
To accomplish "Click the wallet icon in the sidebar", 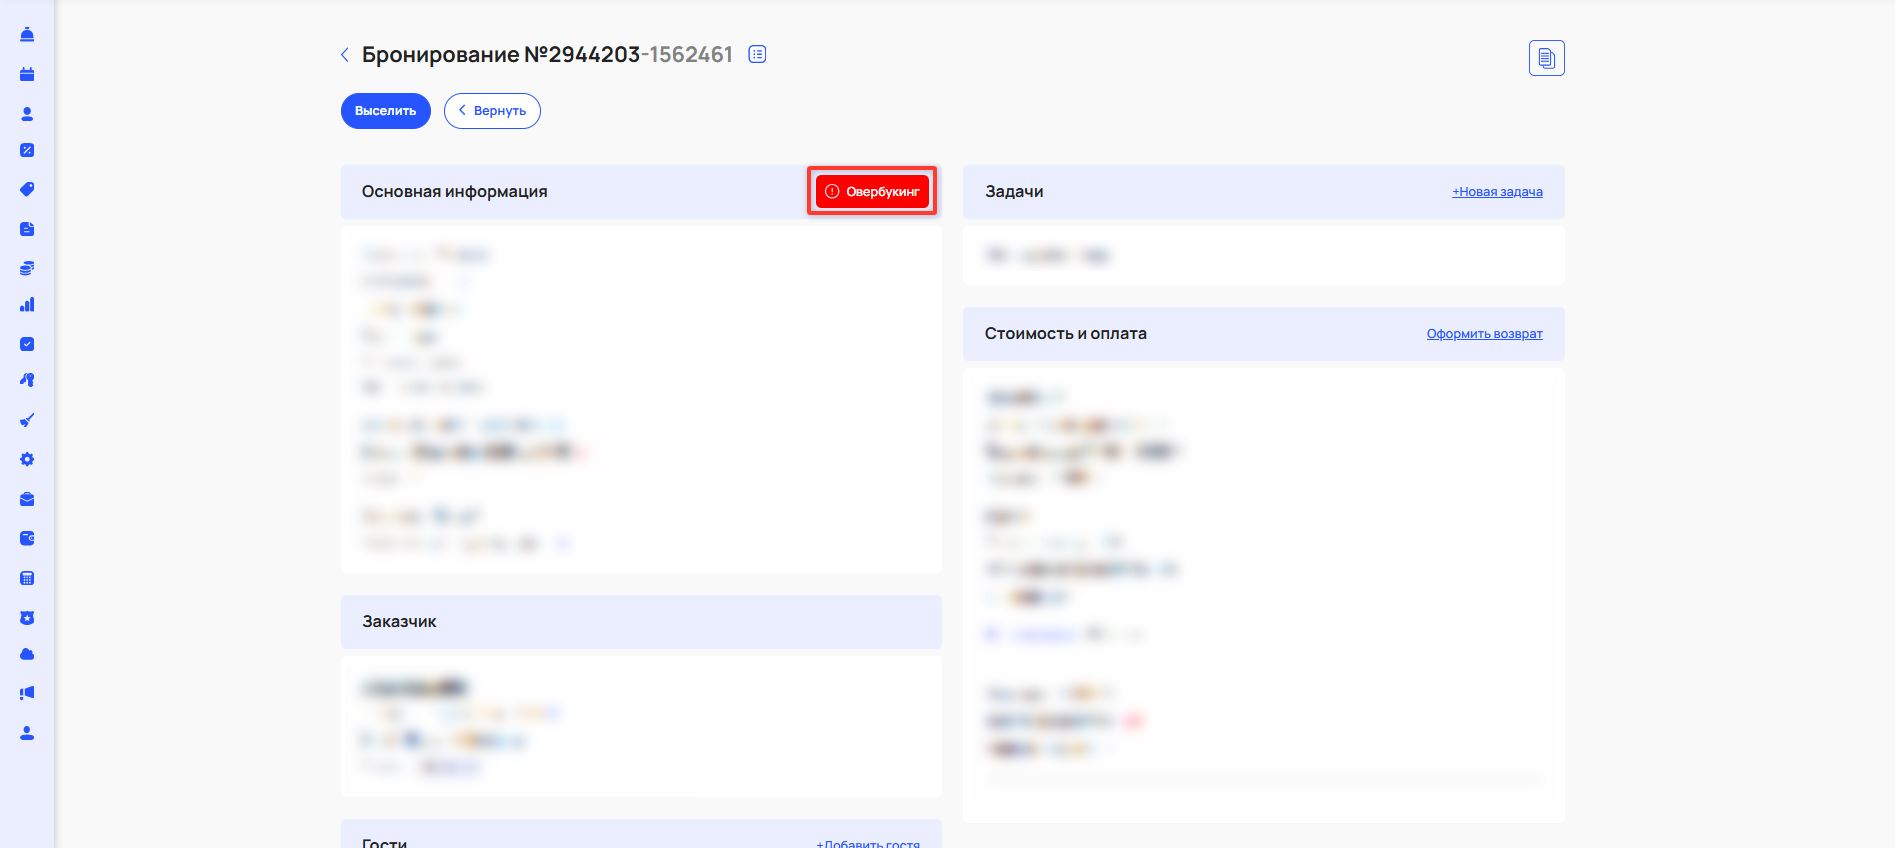I will tap(27, 538).
